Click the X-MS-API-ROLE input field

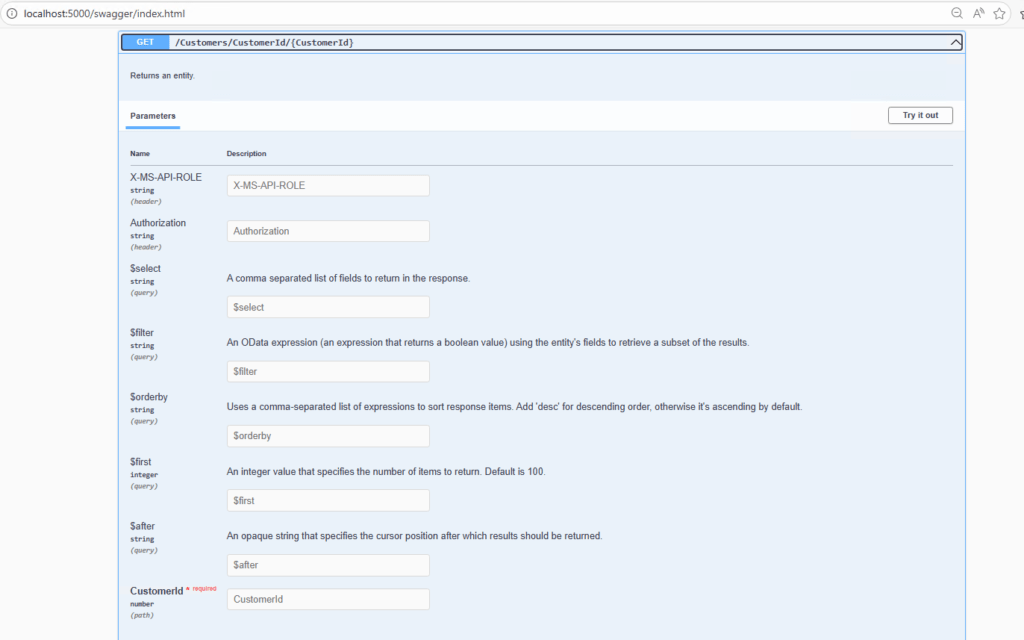(328, 186)
